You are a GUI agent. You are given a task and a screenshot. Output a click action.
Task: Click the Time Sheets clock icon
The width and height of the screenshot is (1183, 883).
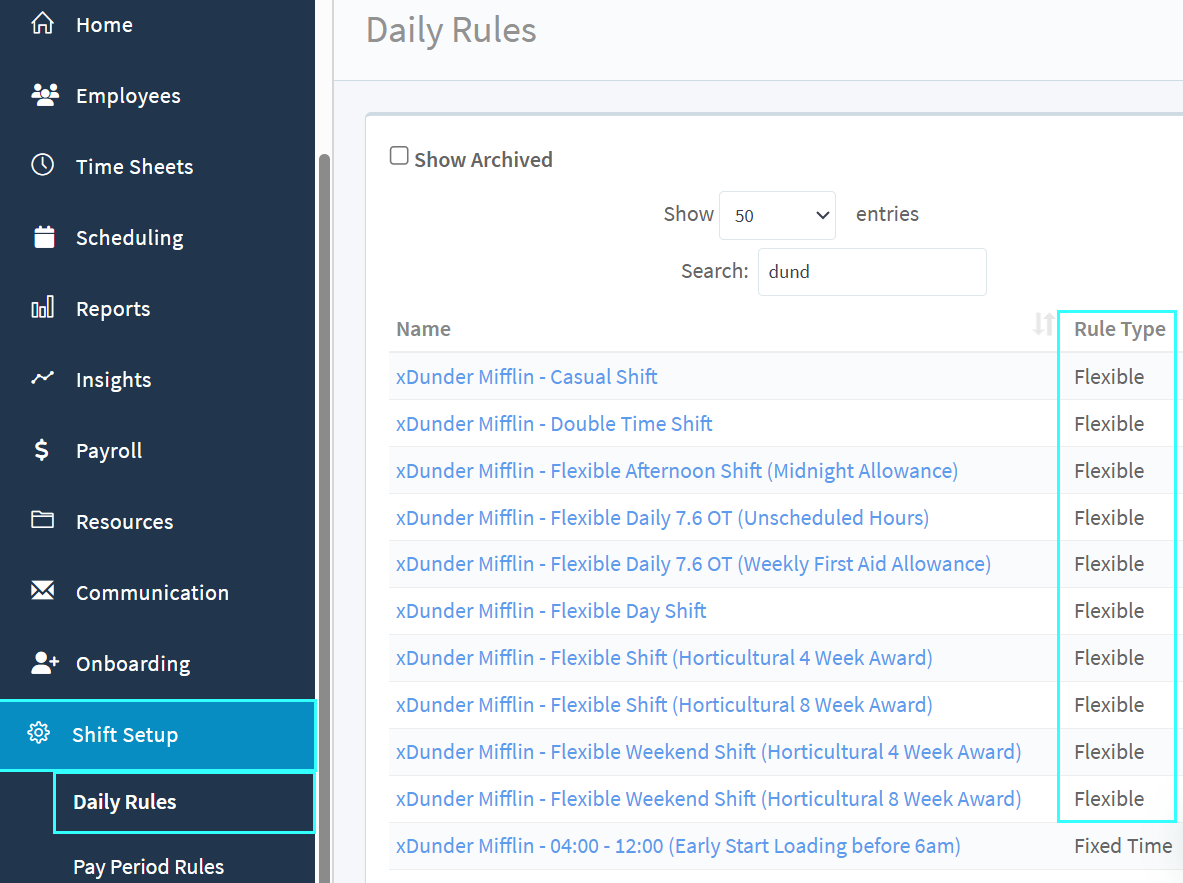[42, 165]
